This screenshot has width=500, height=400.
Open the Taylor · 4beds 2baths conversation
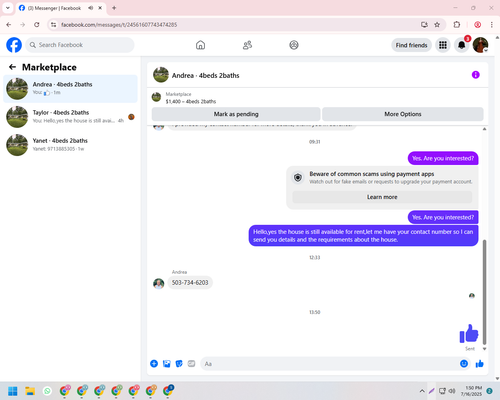click(x=70, y=117)
